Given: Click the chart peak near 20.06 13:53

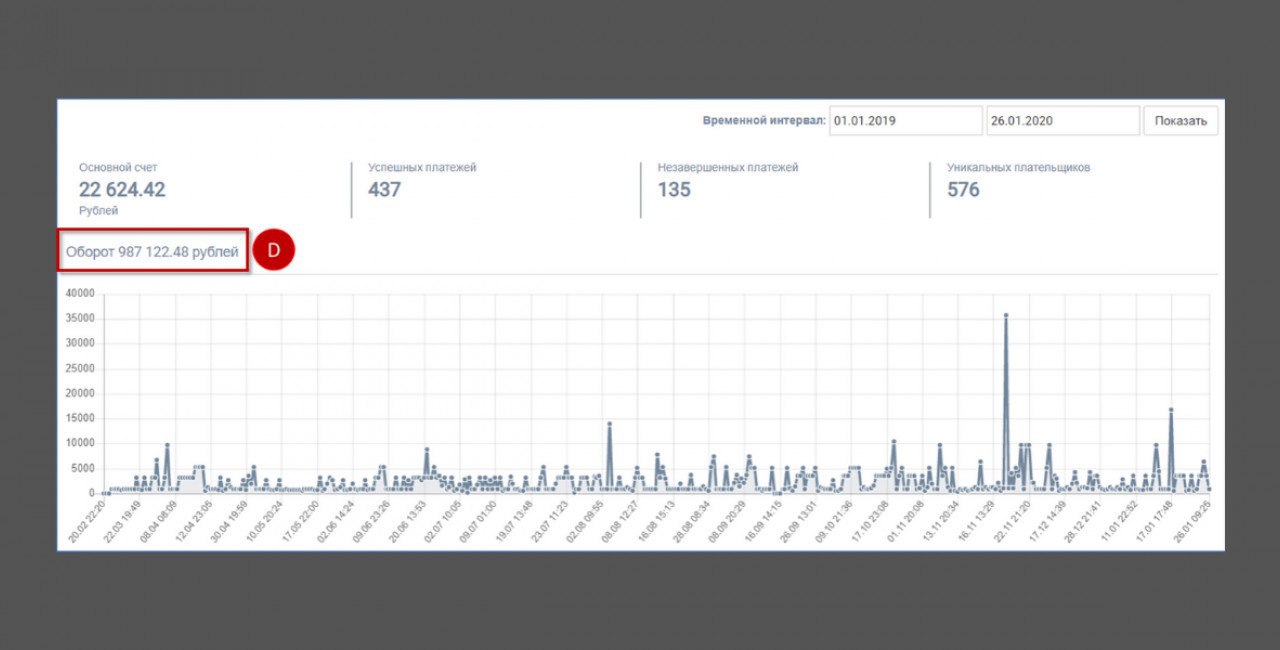Looking at the screenshot, I should (427, 450).
